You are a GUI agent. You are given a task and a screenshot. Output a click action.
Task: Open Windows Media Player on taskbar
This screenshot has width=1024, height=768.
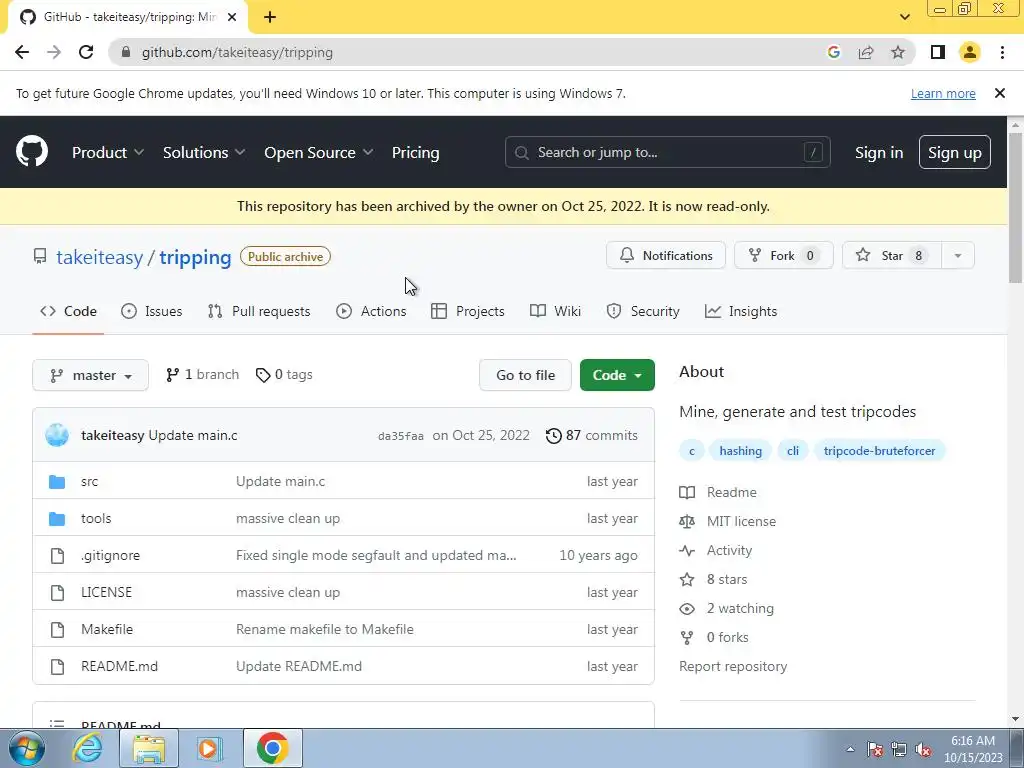point(210,748)
